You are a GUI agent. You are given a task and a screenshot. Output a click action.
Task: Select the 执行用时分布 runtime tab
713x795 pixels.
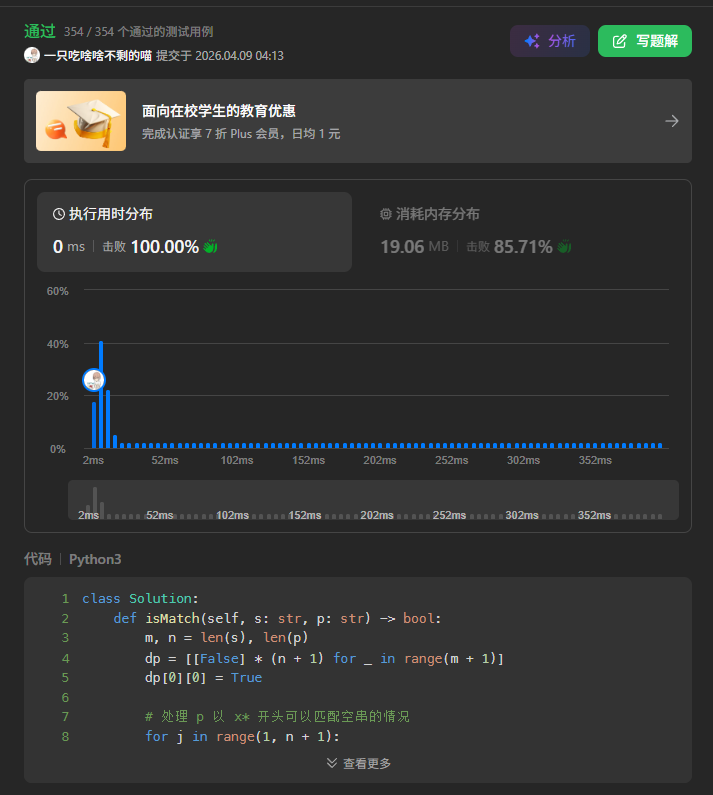pyautogui.click(x=194, y=232)
